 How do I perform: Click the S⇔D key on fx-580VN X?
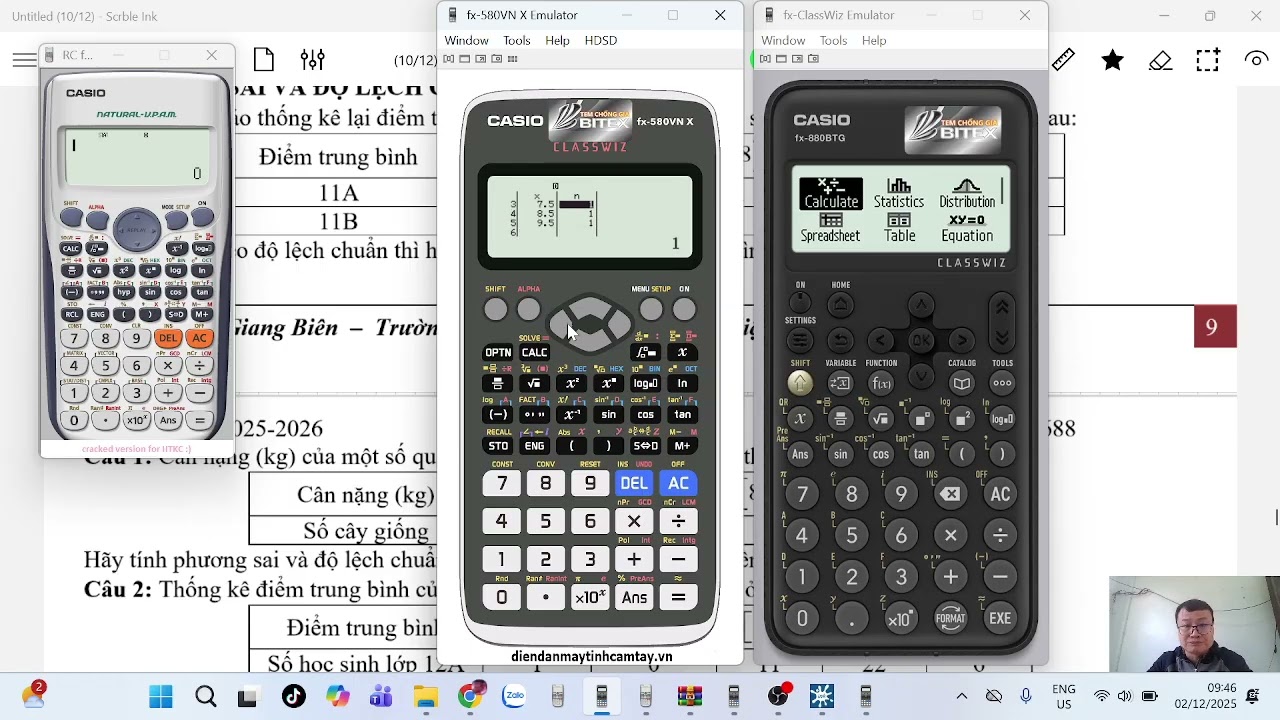click(x=645, y=446)
